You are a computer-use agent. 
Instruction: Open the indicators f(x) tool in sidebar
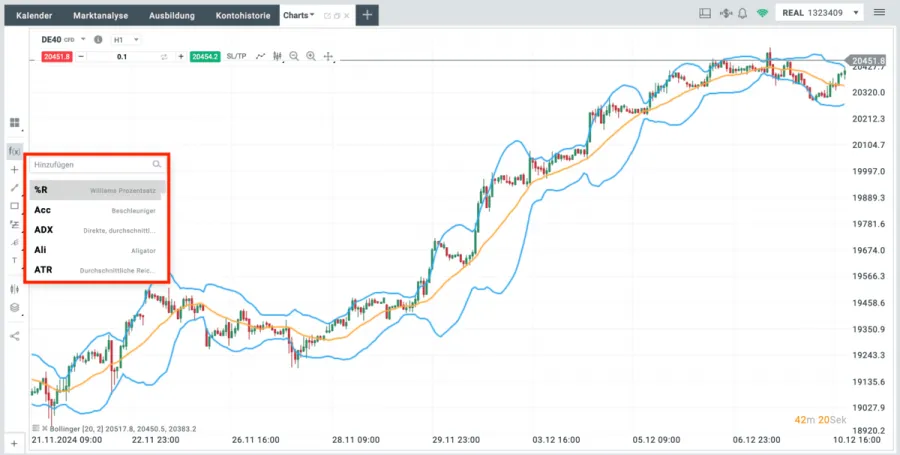[14, 151]
